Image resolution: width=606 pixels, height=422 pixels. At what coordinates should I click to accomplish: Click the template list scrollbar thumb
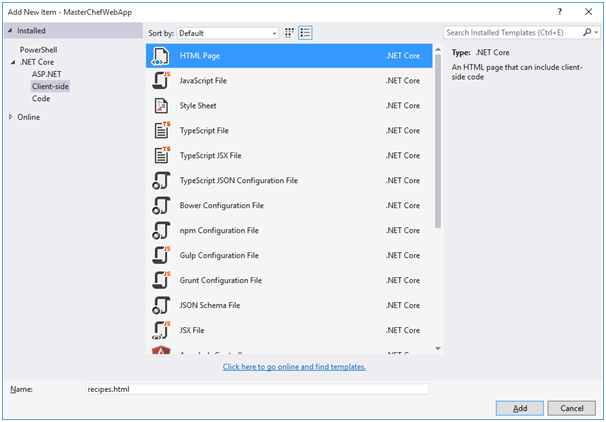point(437,141)
